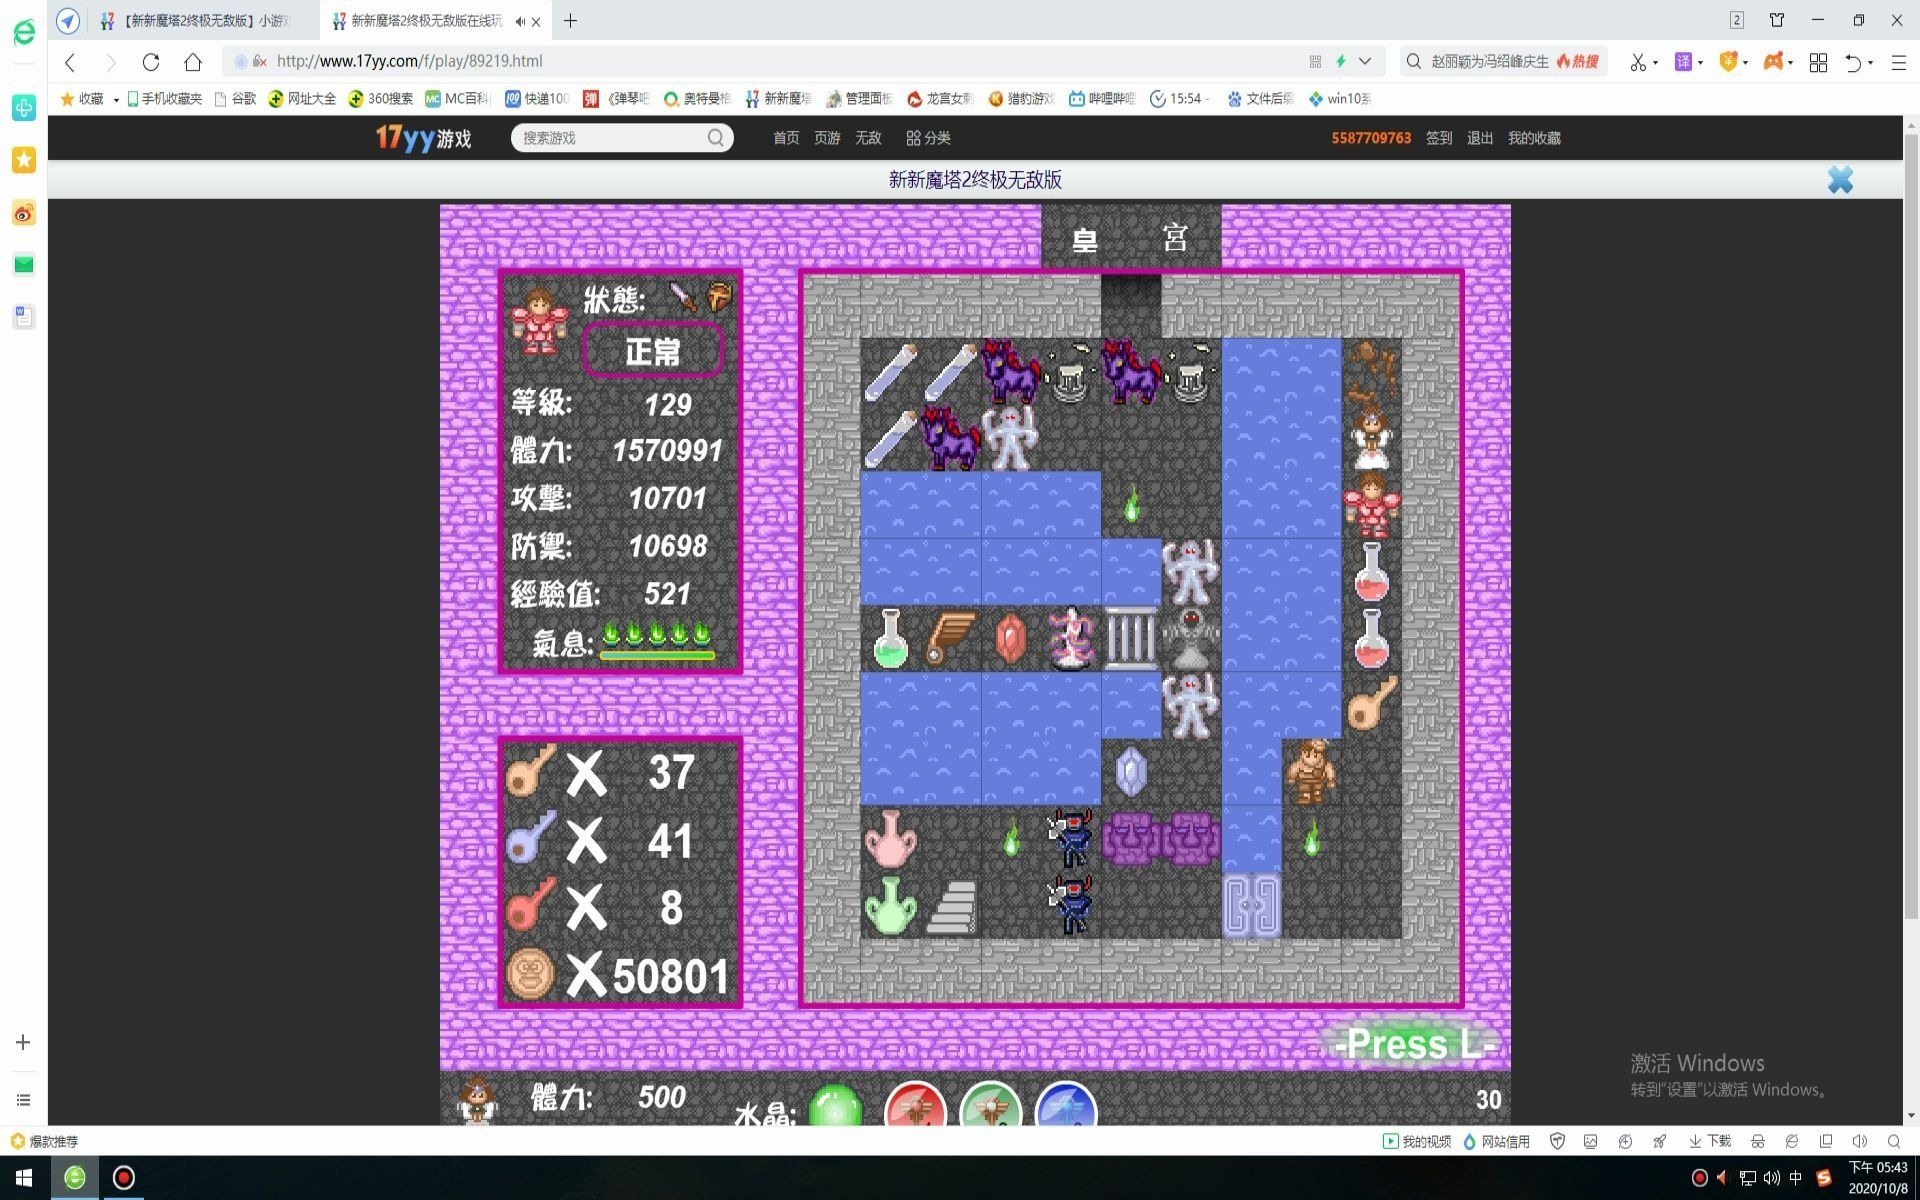
Task: Click the staircase tile in game map
Action: point(951,907)
